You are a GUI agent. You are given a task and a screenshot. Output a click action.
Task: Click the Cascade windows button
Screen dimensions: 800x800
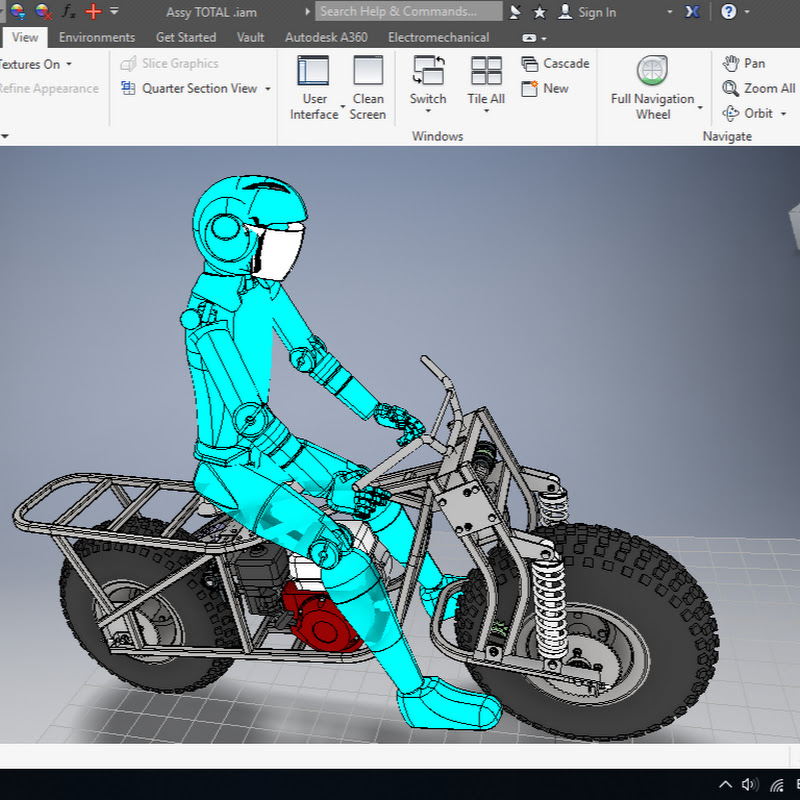click(556, 63)
